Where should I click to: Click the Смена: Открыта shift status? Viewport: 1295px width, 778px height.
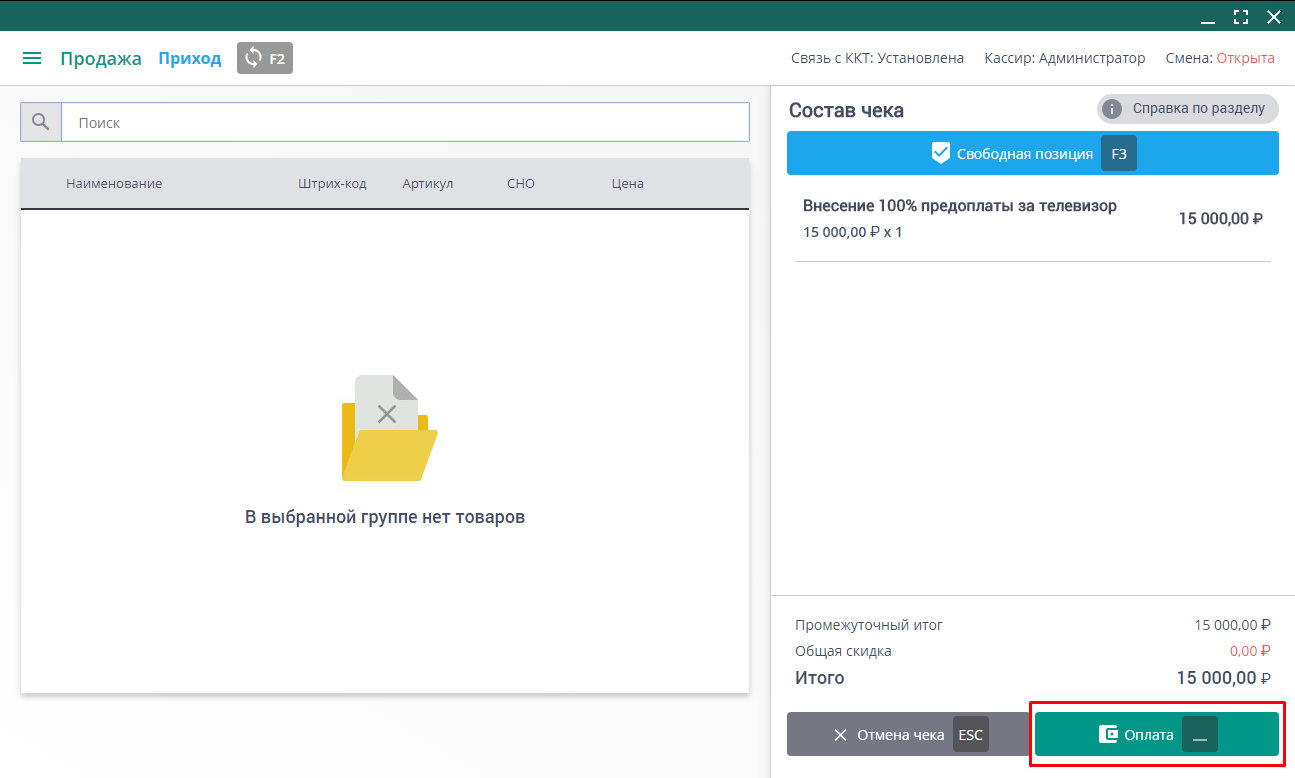coord(1220,58)
